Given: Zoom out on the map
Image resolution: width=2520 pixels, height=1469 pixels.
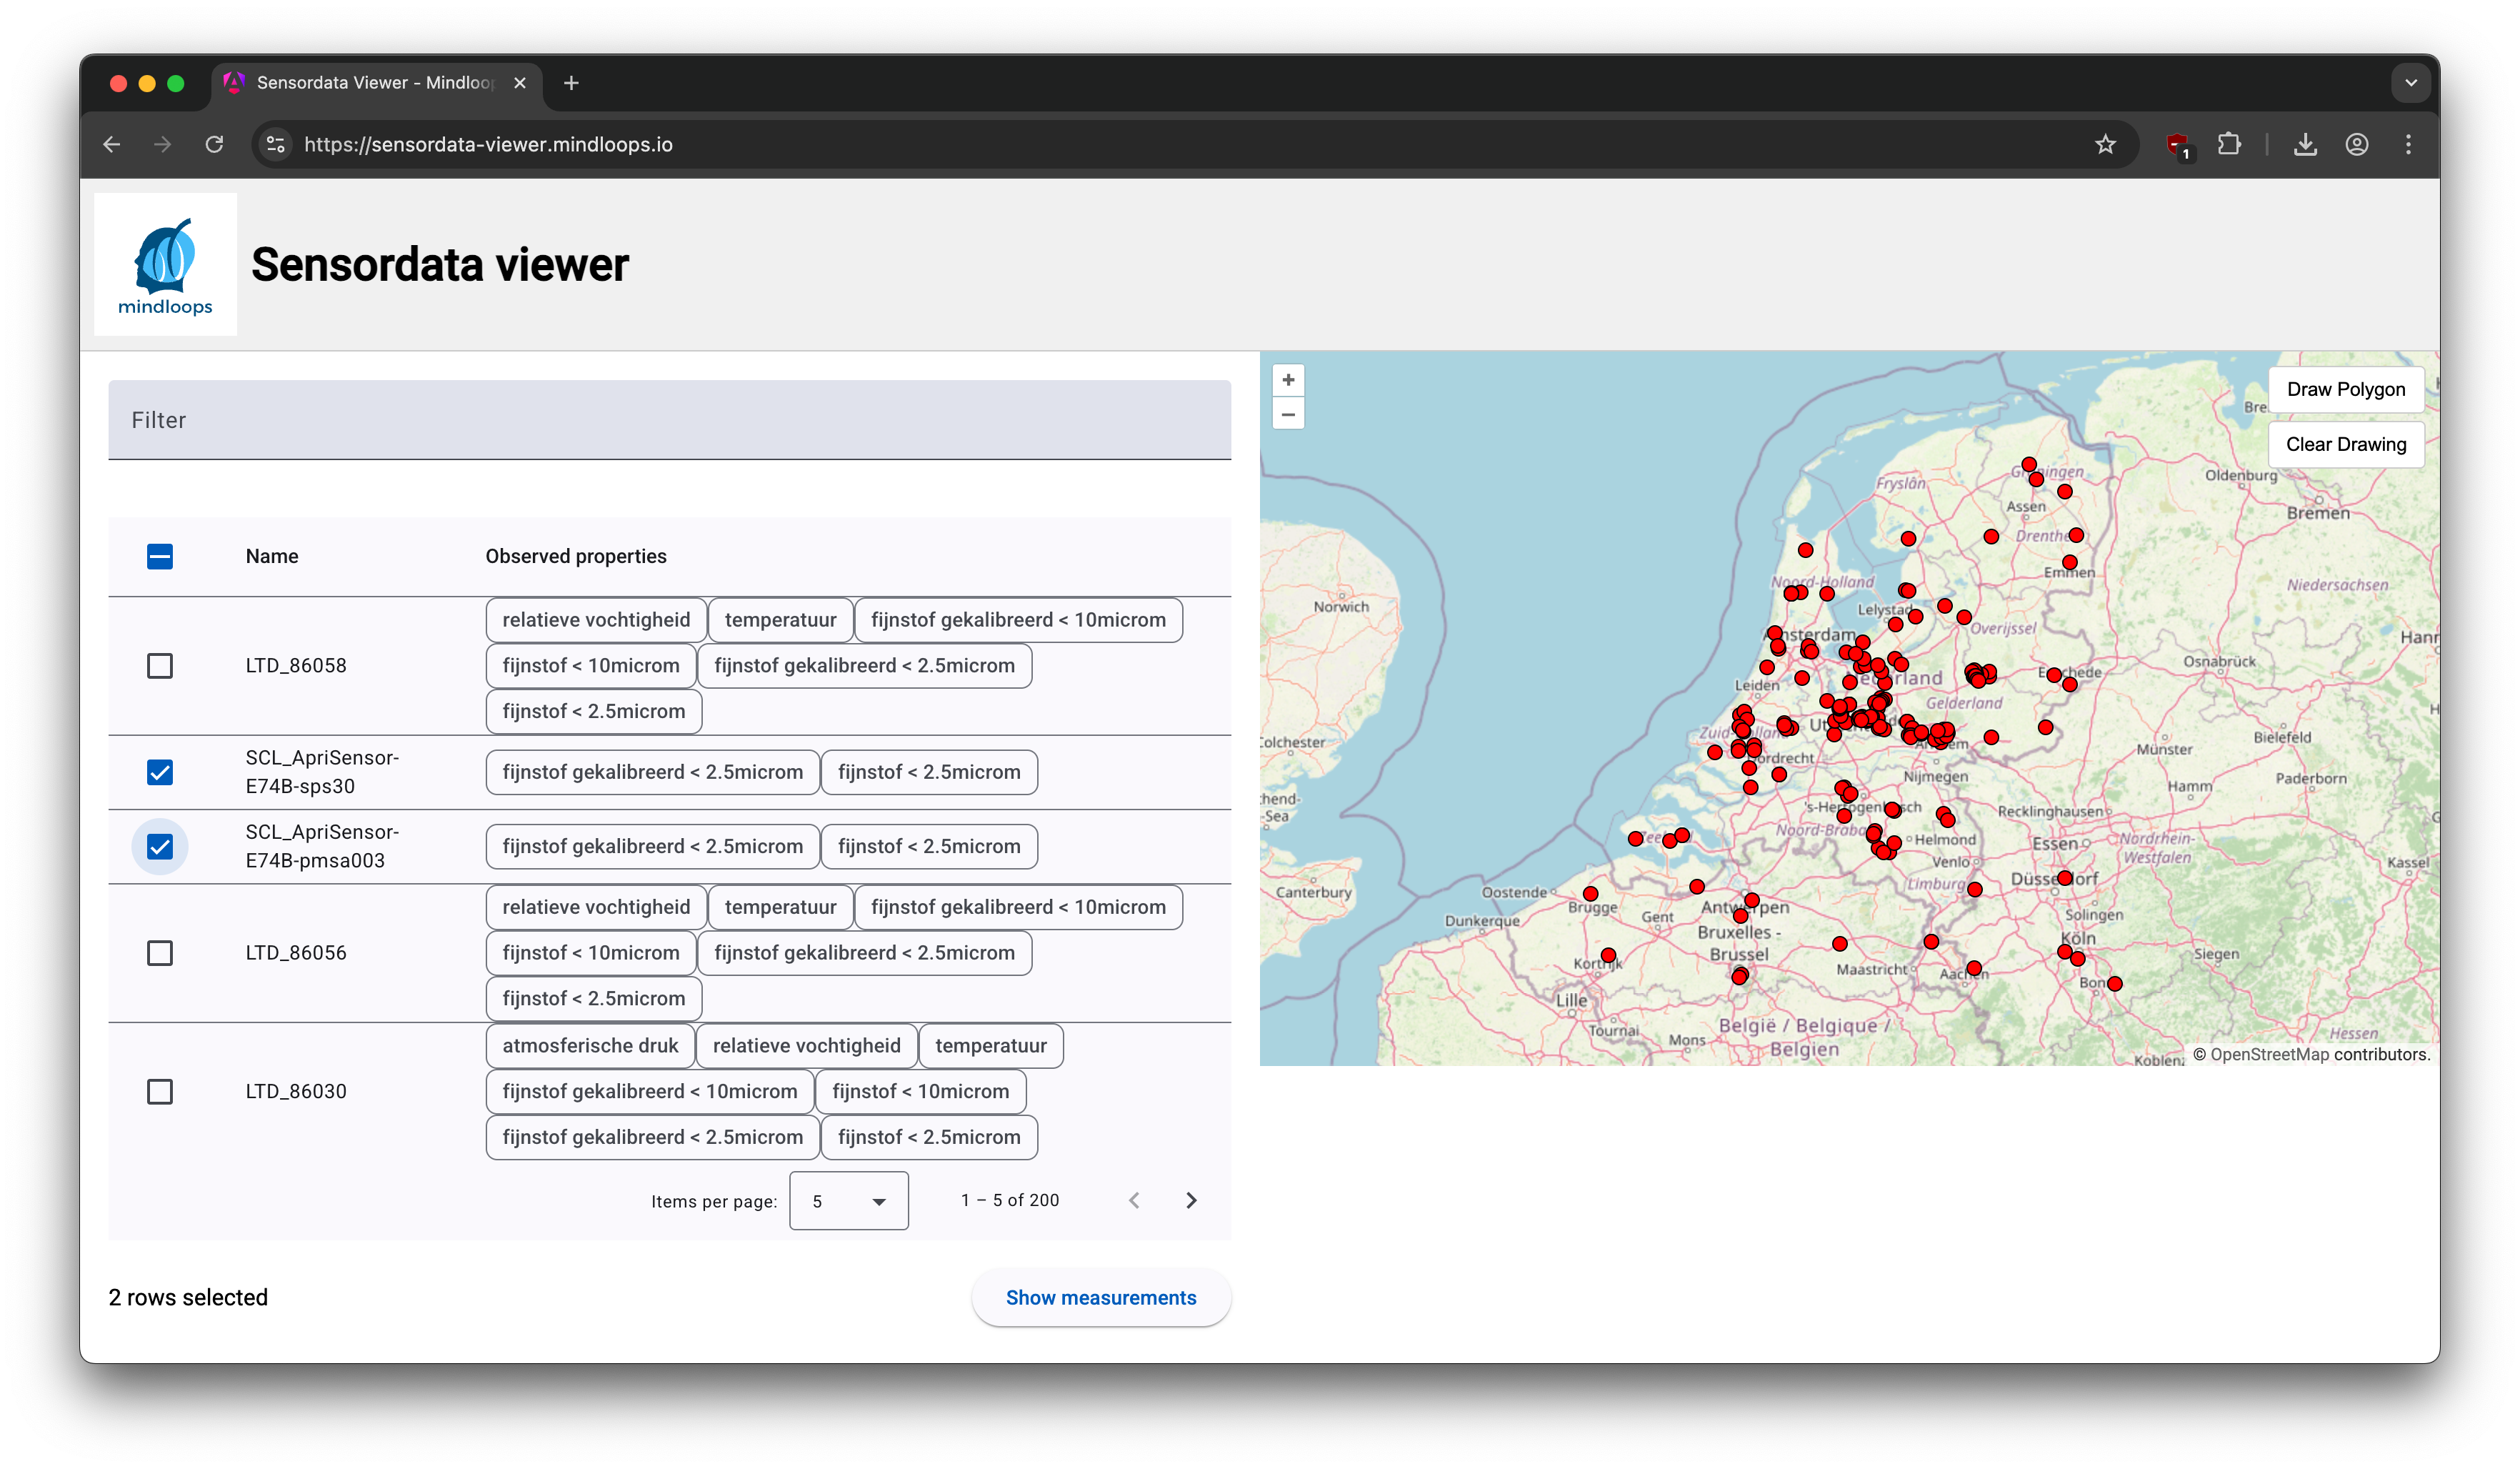Looking at the screenshot, I should [1288, 414].
